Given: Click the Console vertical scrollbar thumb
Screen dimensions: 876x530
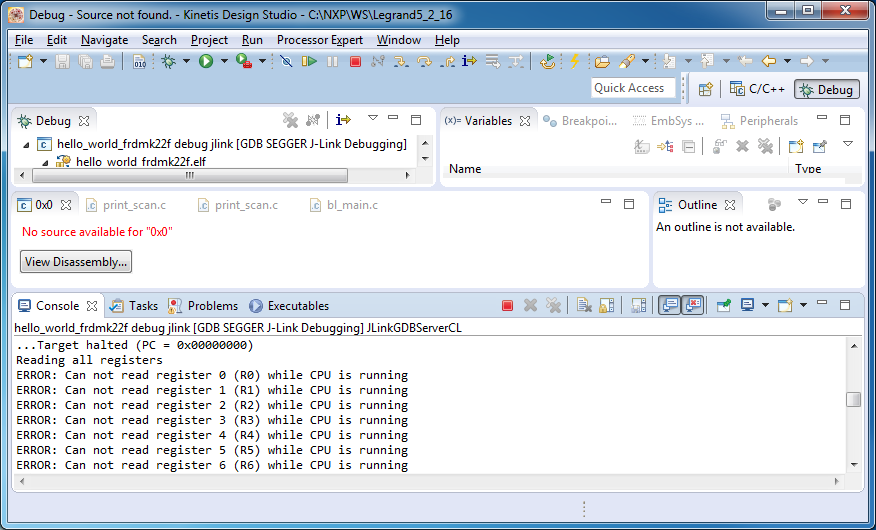Looking at the screenshot, I should coord(854,400).
